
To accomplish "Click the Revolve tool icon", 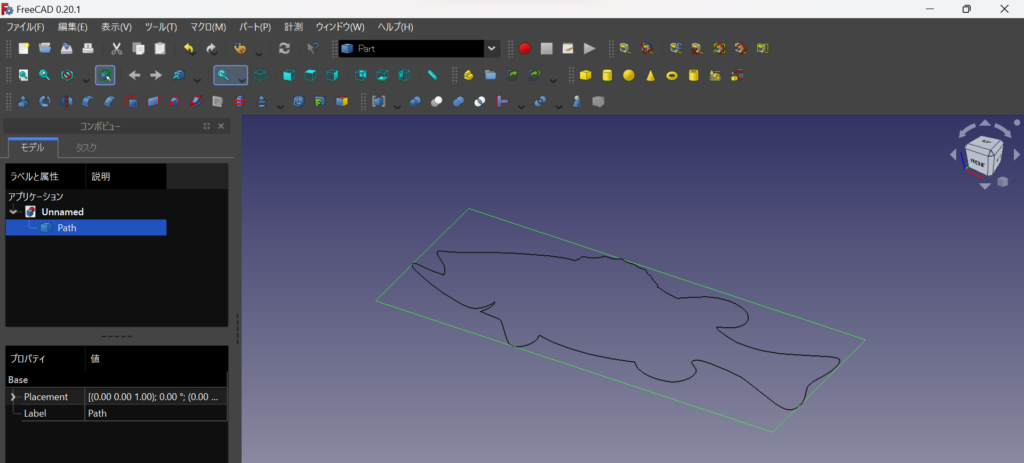I will tap(45, 102).
